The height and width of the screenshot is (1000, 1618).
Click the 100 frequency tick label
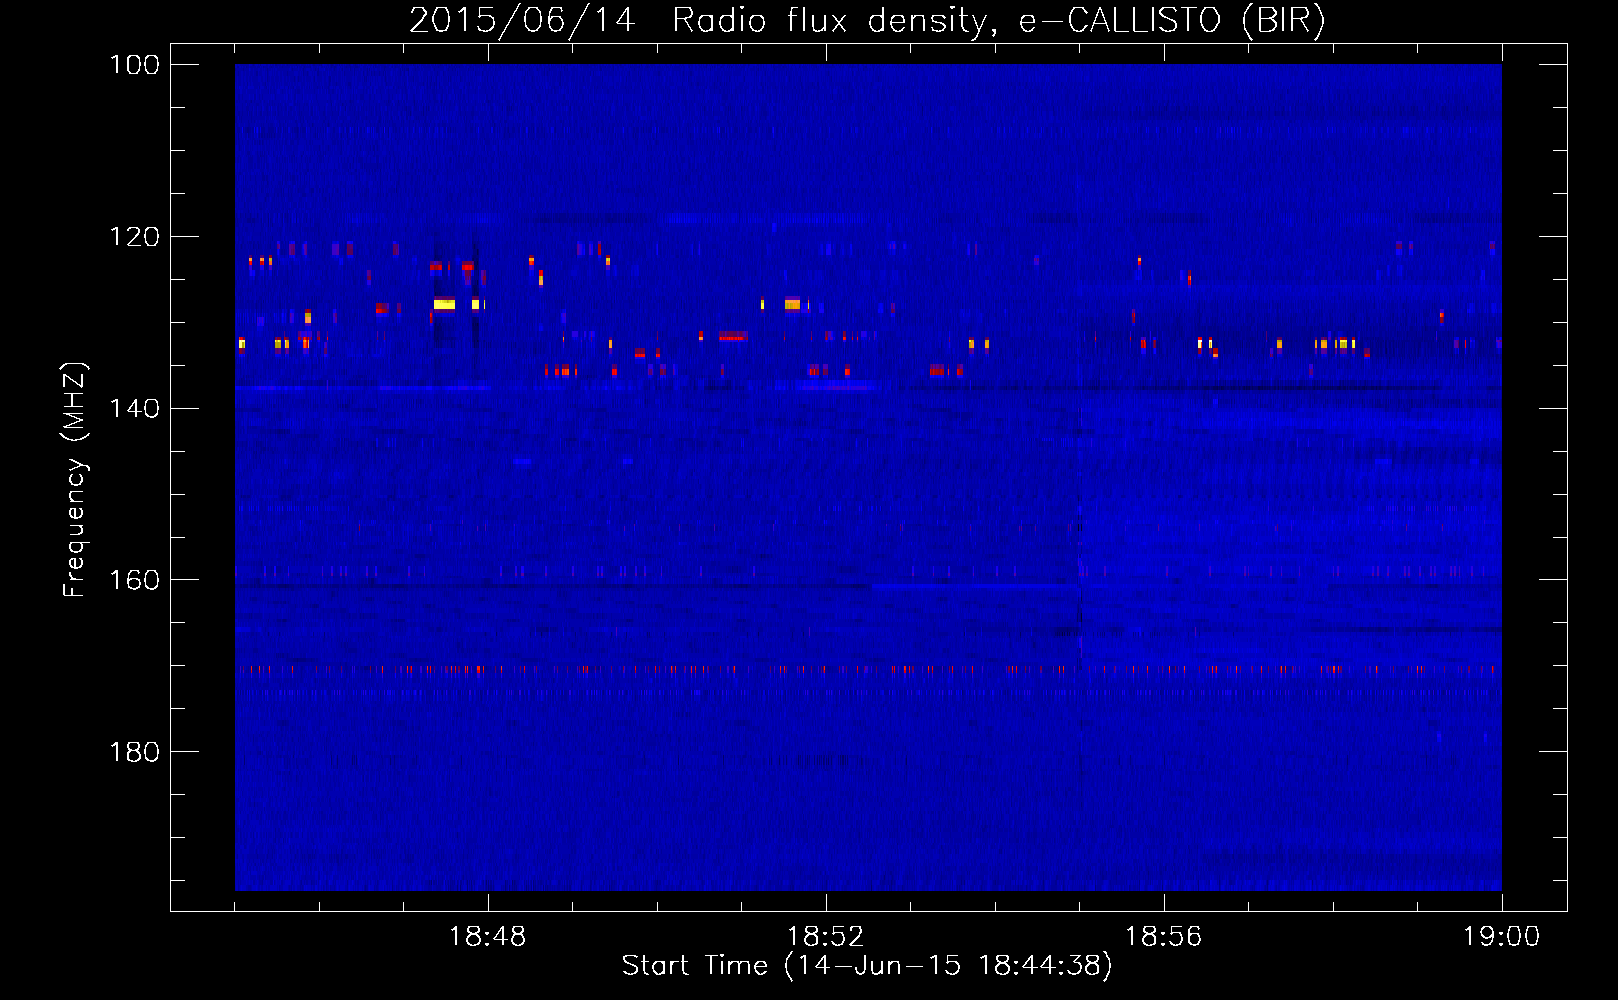[x=133, y=65]
